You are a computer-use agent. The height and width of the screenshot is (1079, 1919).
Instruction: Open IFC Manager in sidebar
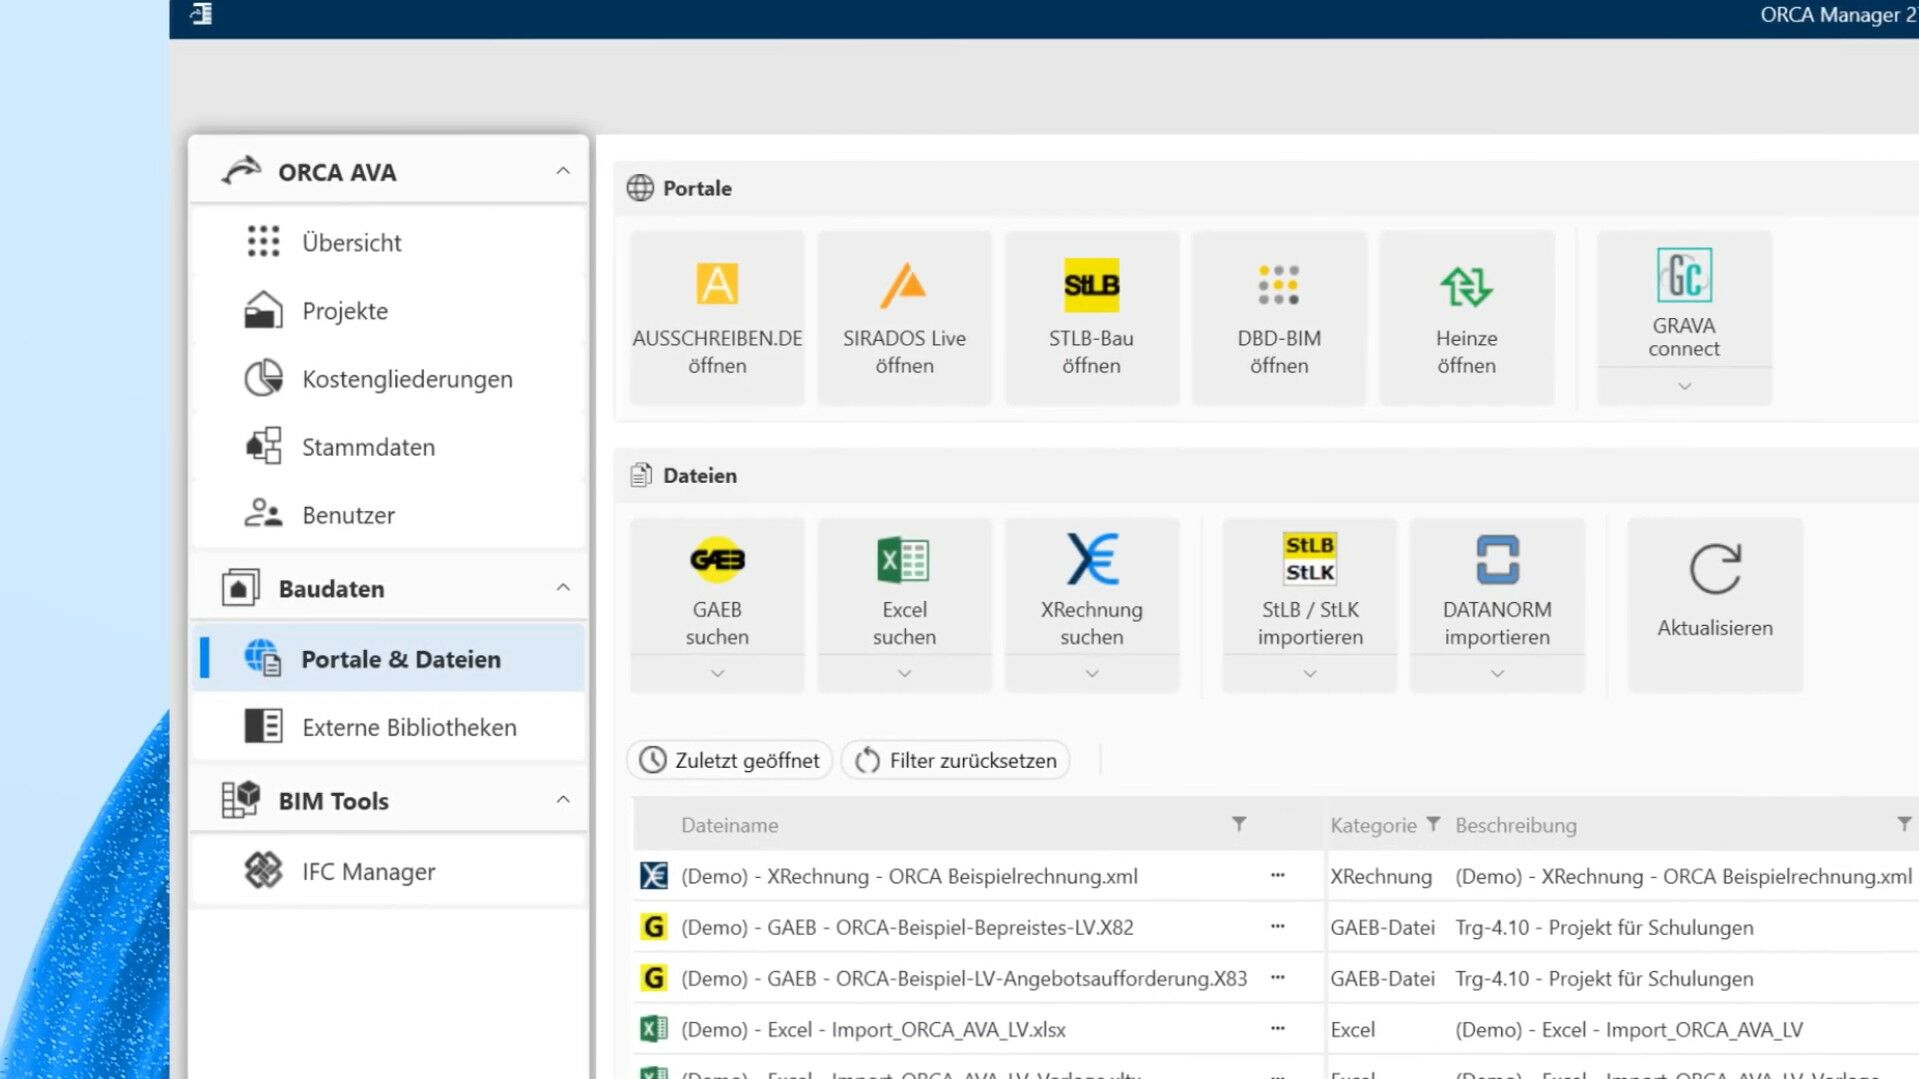point(388,871)
